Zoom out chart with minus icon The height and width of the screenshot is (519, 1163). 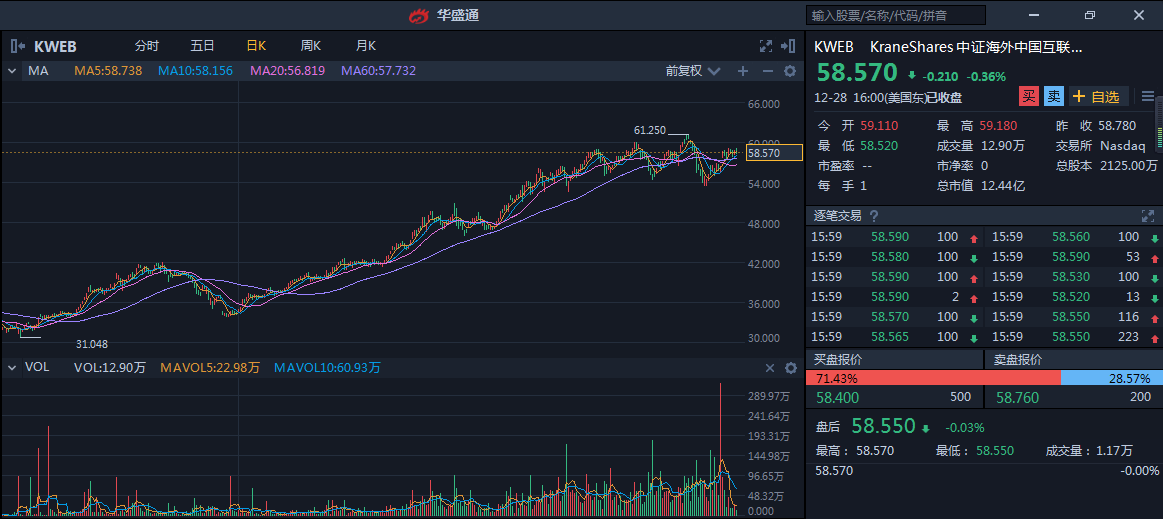coord(767,71)
